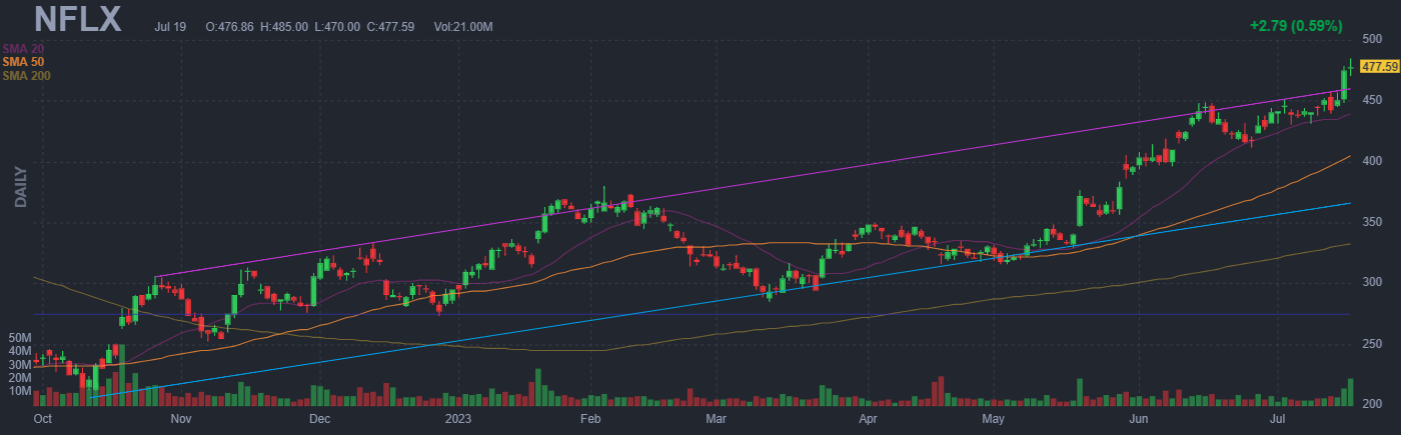Click the 450 price axis label
1401x435 pixels.
[x=1372, y=100]
